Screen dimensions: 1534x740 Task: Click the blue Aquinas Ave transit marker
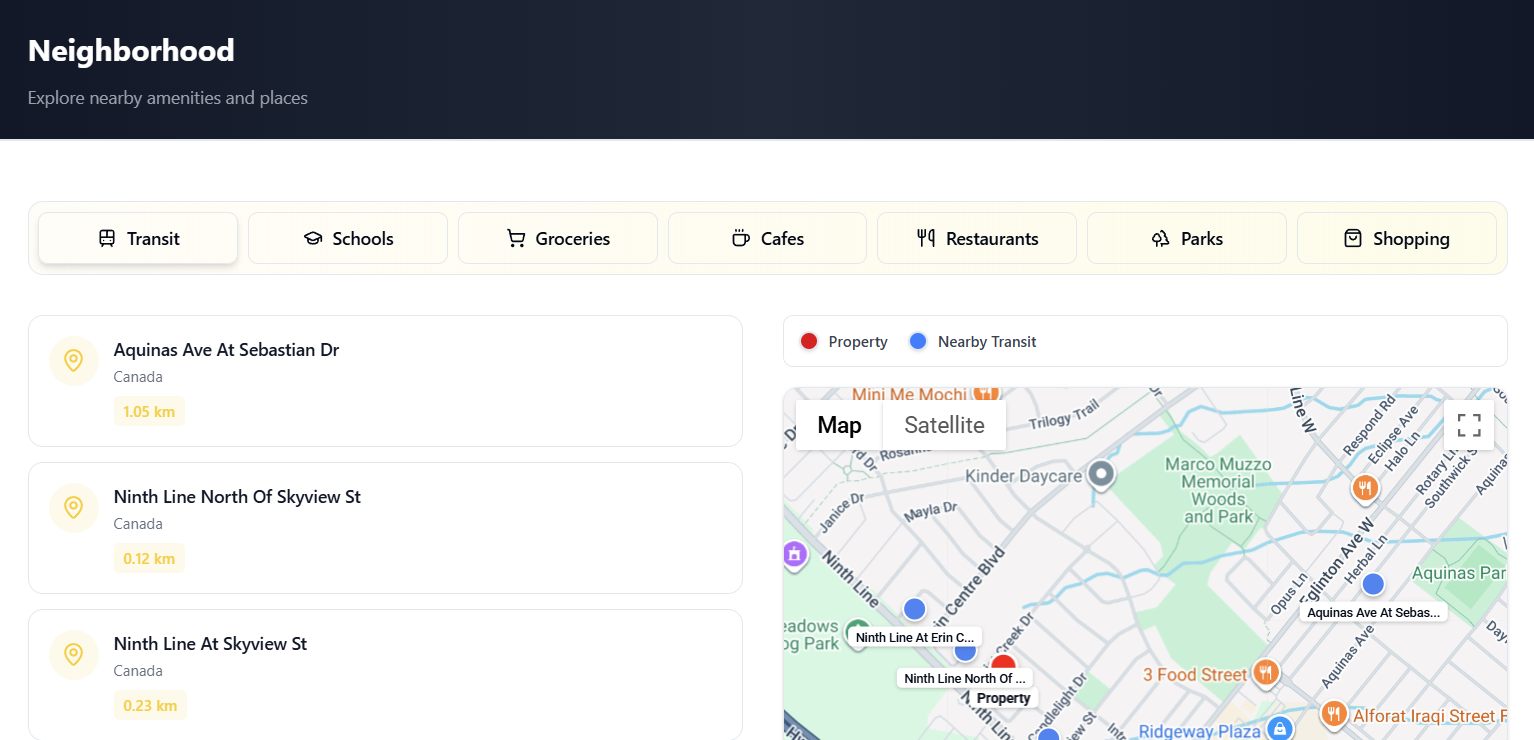point(1373,583)
